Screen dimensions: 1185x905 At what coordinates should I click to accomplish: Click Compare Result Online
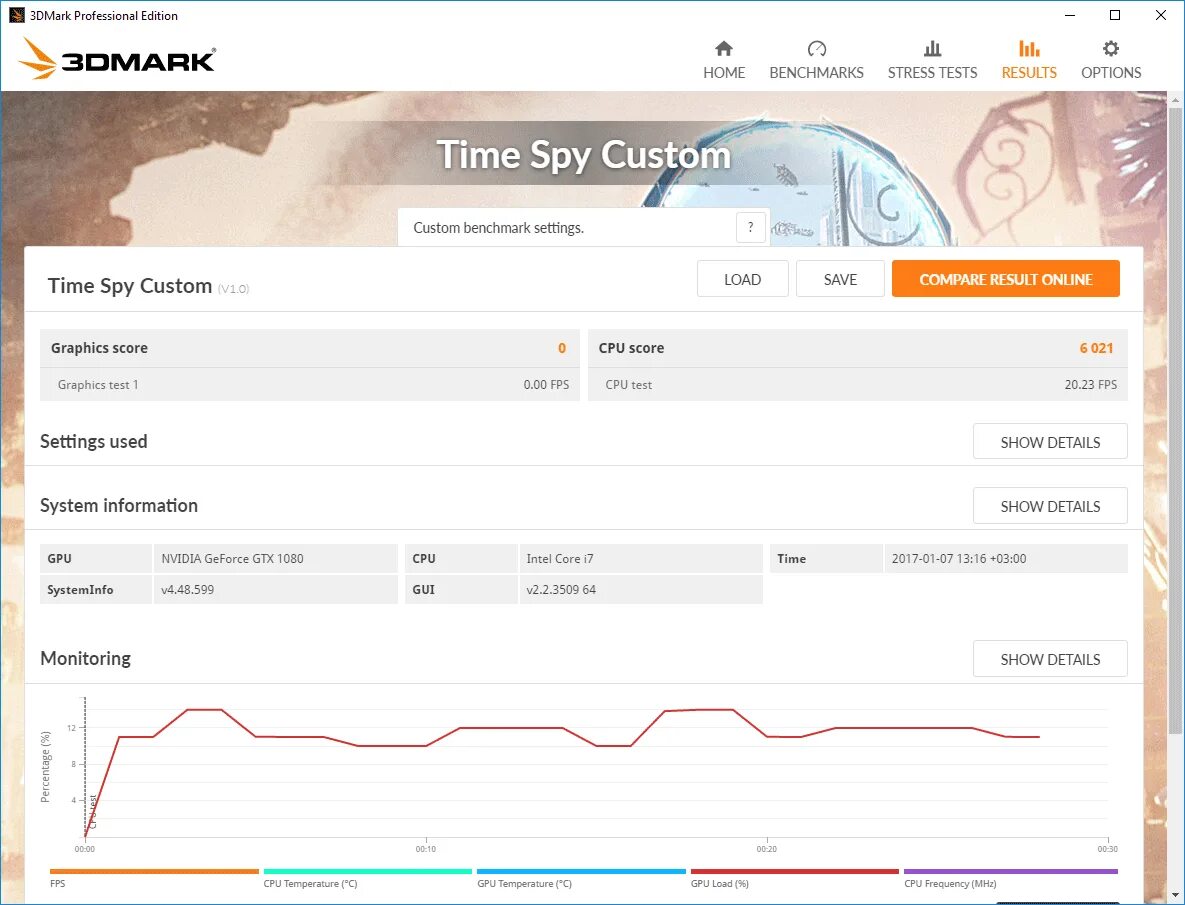pyautogui.click(x=1005, y=280)
